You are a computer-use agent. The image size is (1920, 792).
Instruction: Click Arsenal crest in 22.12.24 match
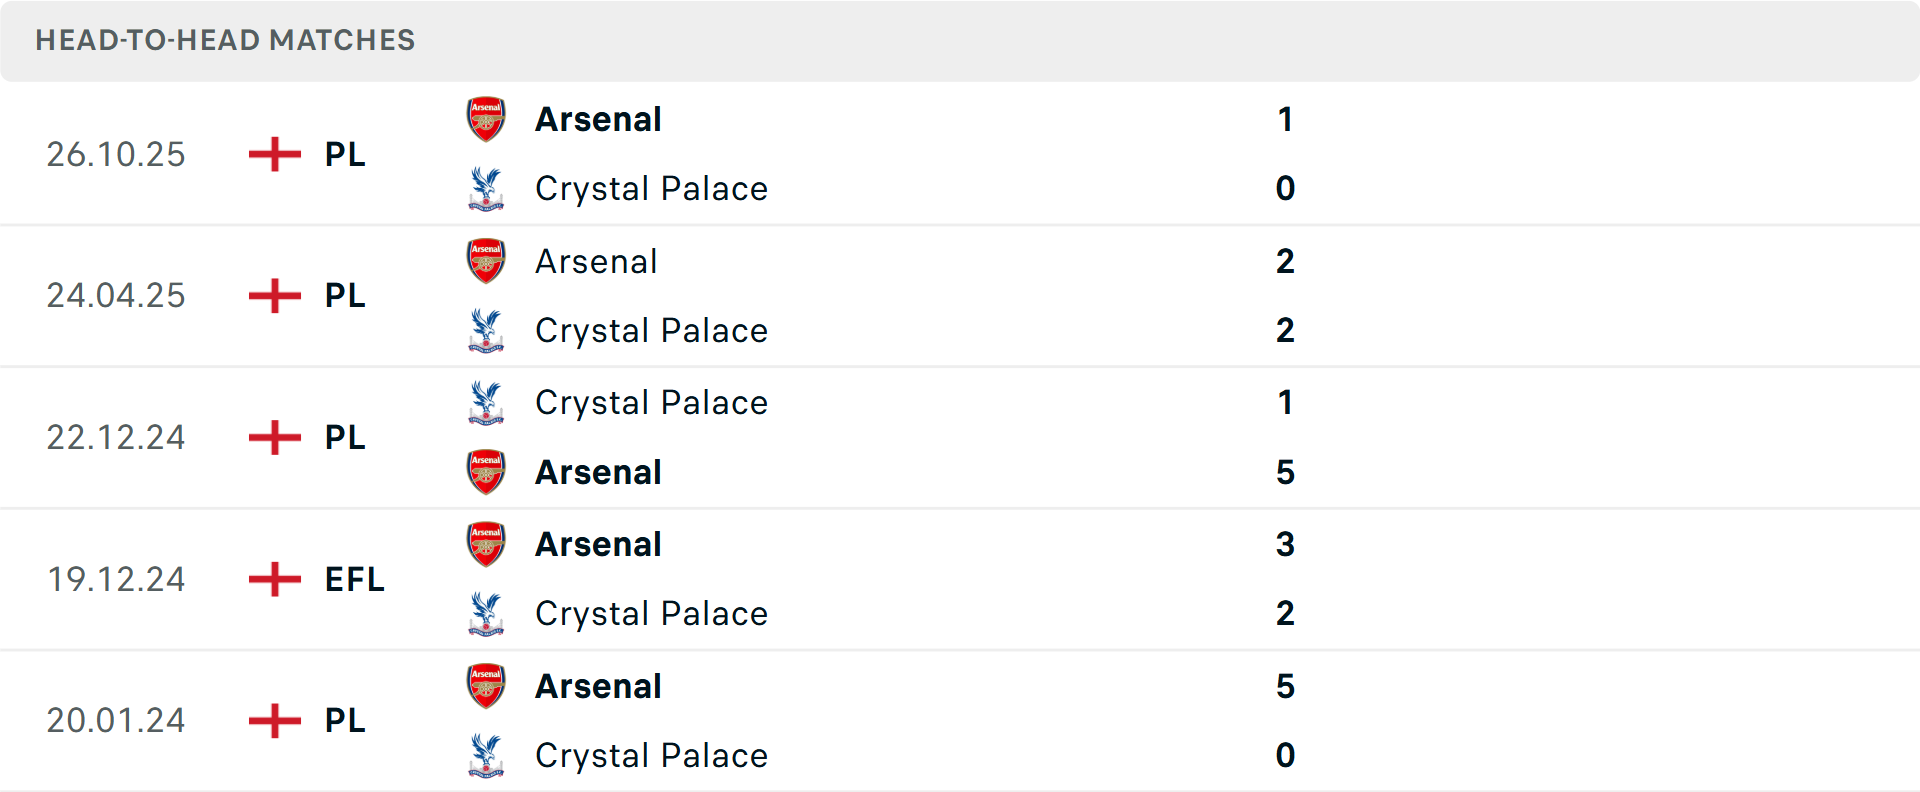click(x=486, y=472)
